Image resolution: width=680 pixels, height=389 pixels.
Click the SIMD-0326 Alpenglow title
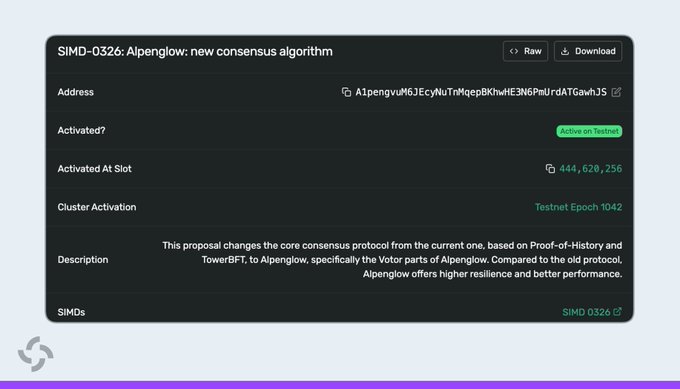click(195, 51)
